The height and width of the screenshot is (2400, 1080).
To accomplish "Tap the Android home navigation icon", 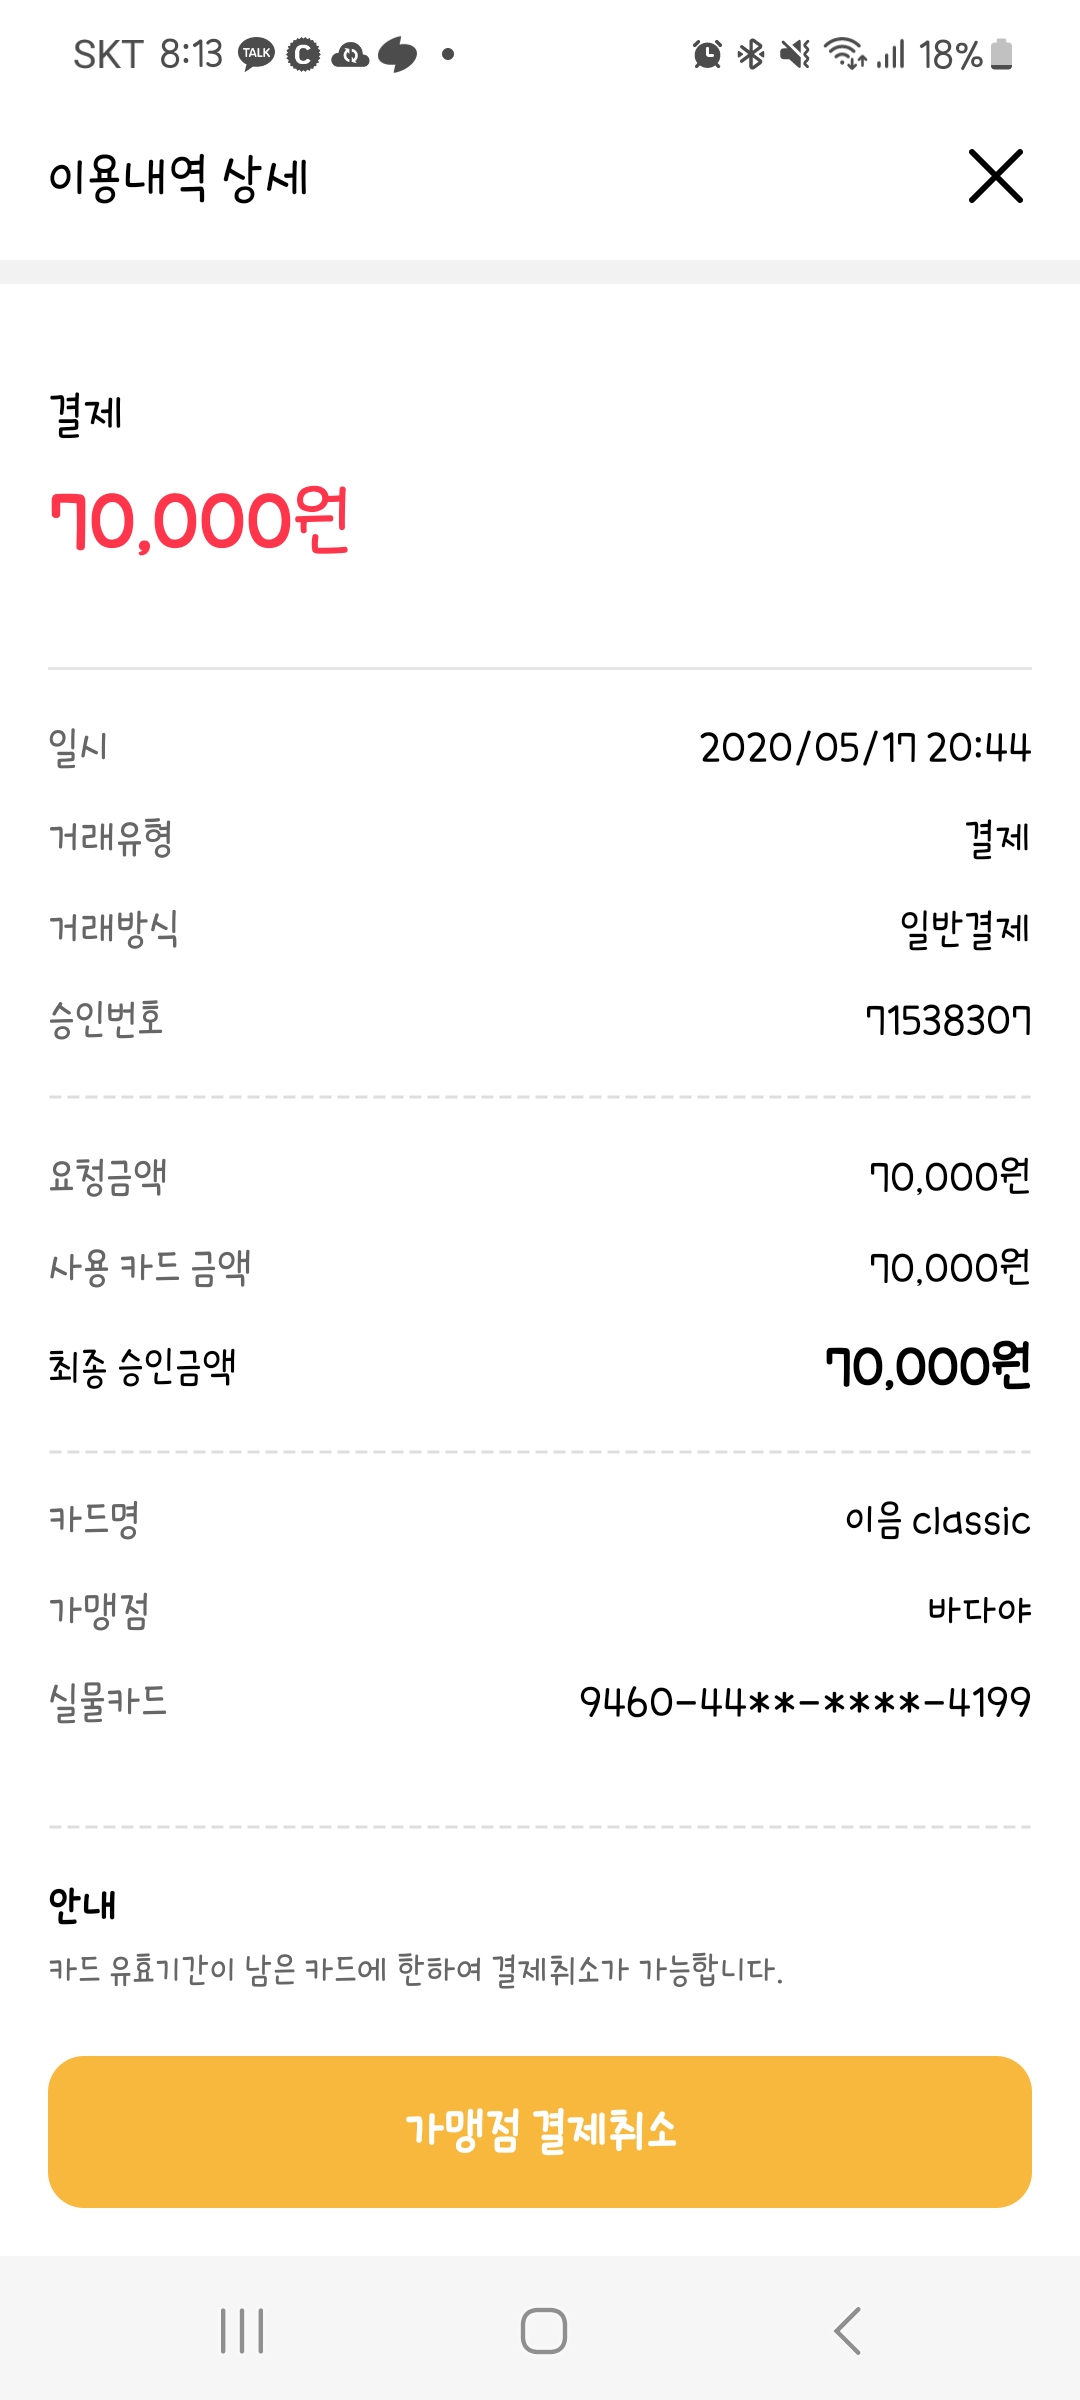I will tap(543, 2331).
